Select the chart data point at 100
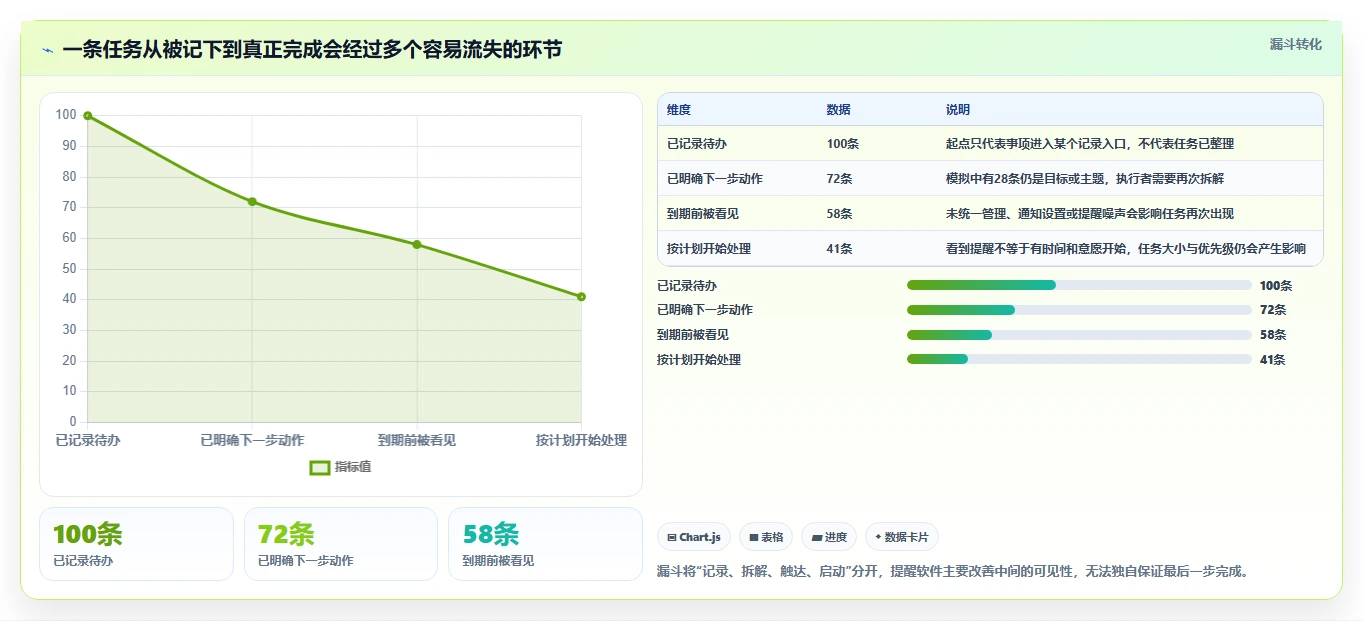 (x=88, y=116)
